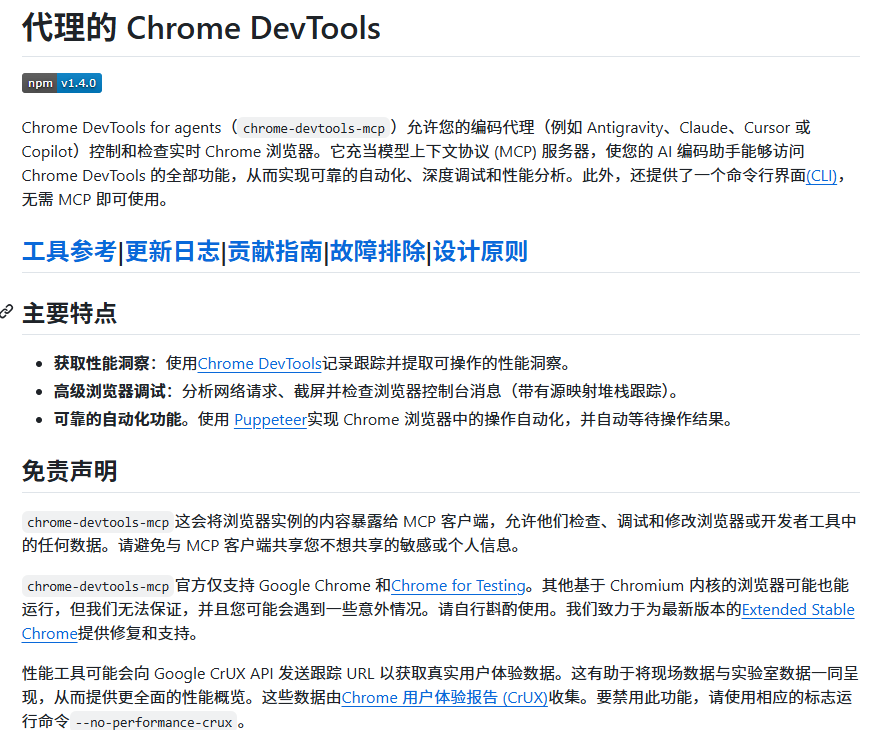
Task: Open the 更新日志 changelog link
Action: point(172,251)
